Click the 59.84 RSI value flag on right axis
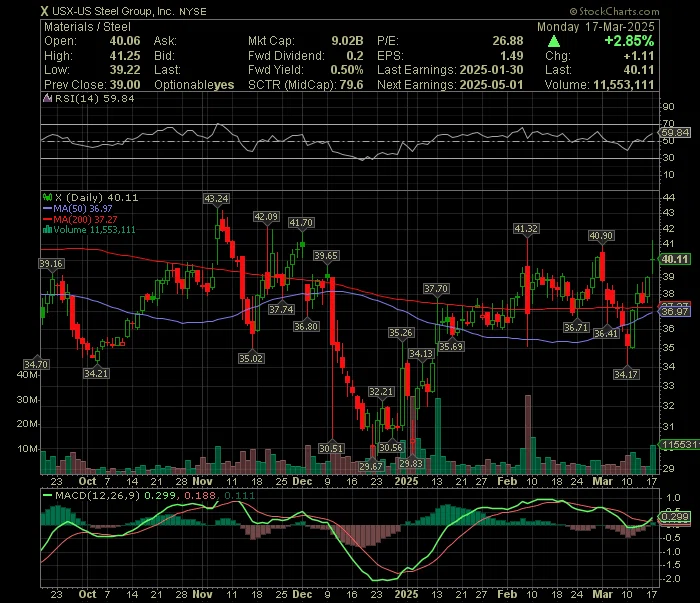This screenshot has width=700, height=603. 675,133
